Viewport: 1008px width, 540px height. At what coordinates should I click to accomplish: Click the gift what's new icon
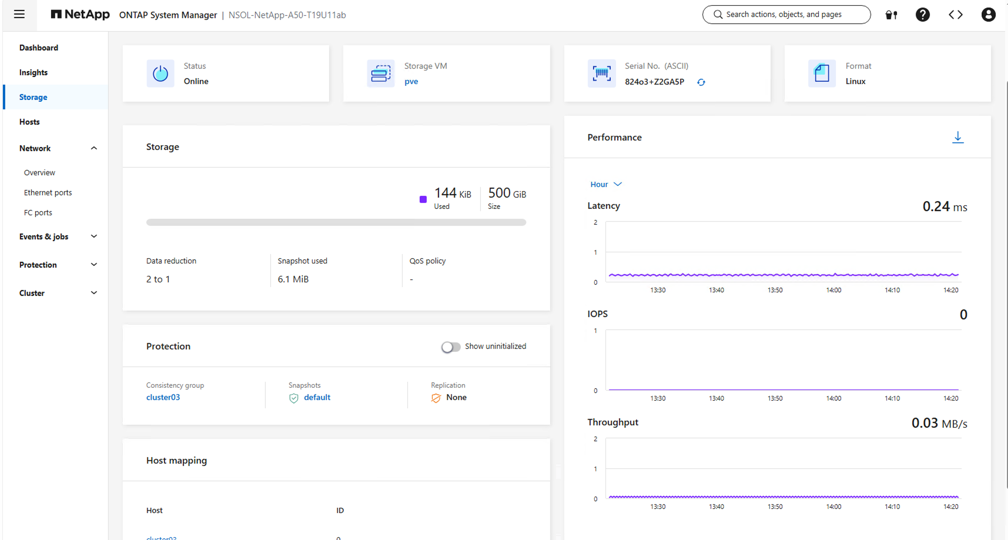pyautogui.click(x=891, y=15)
